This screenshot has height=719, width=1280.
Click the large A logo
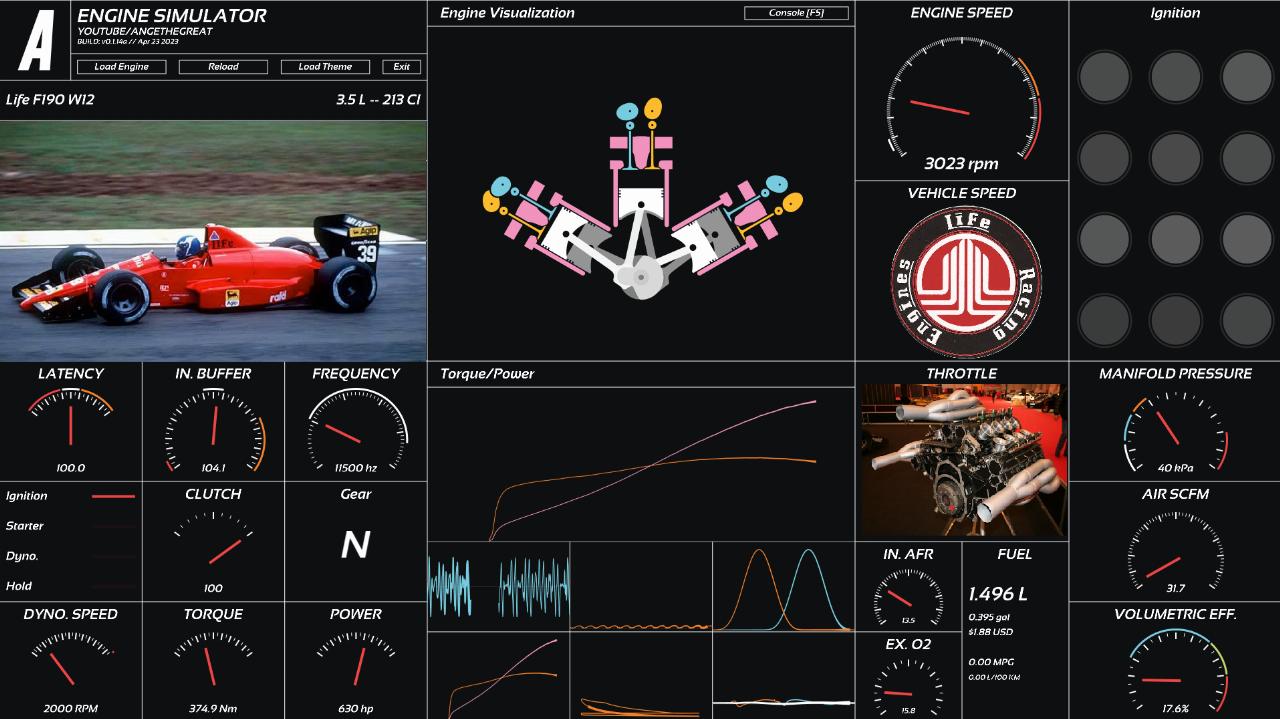36,40
